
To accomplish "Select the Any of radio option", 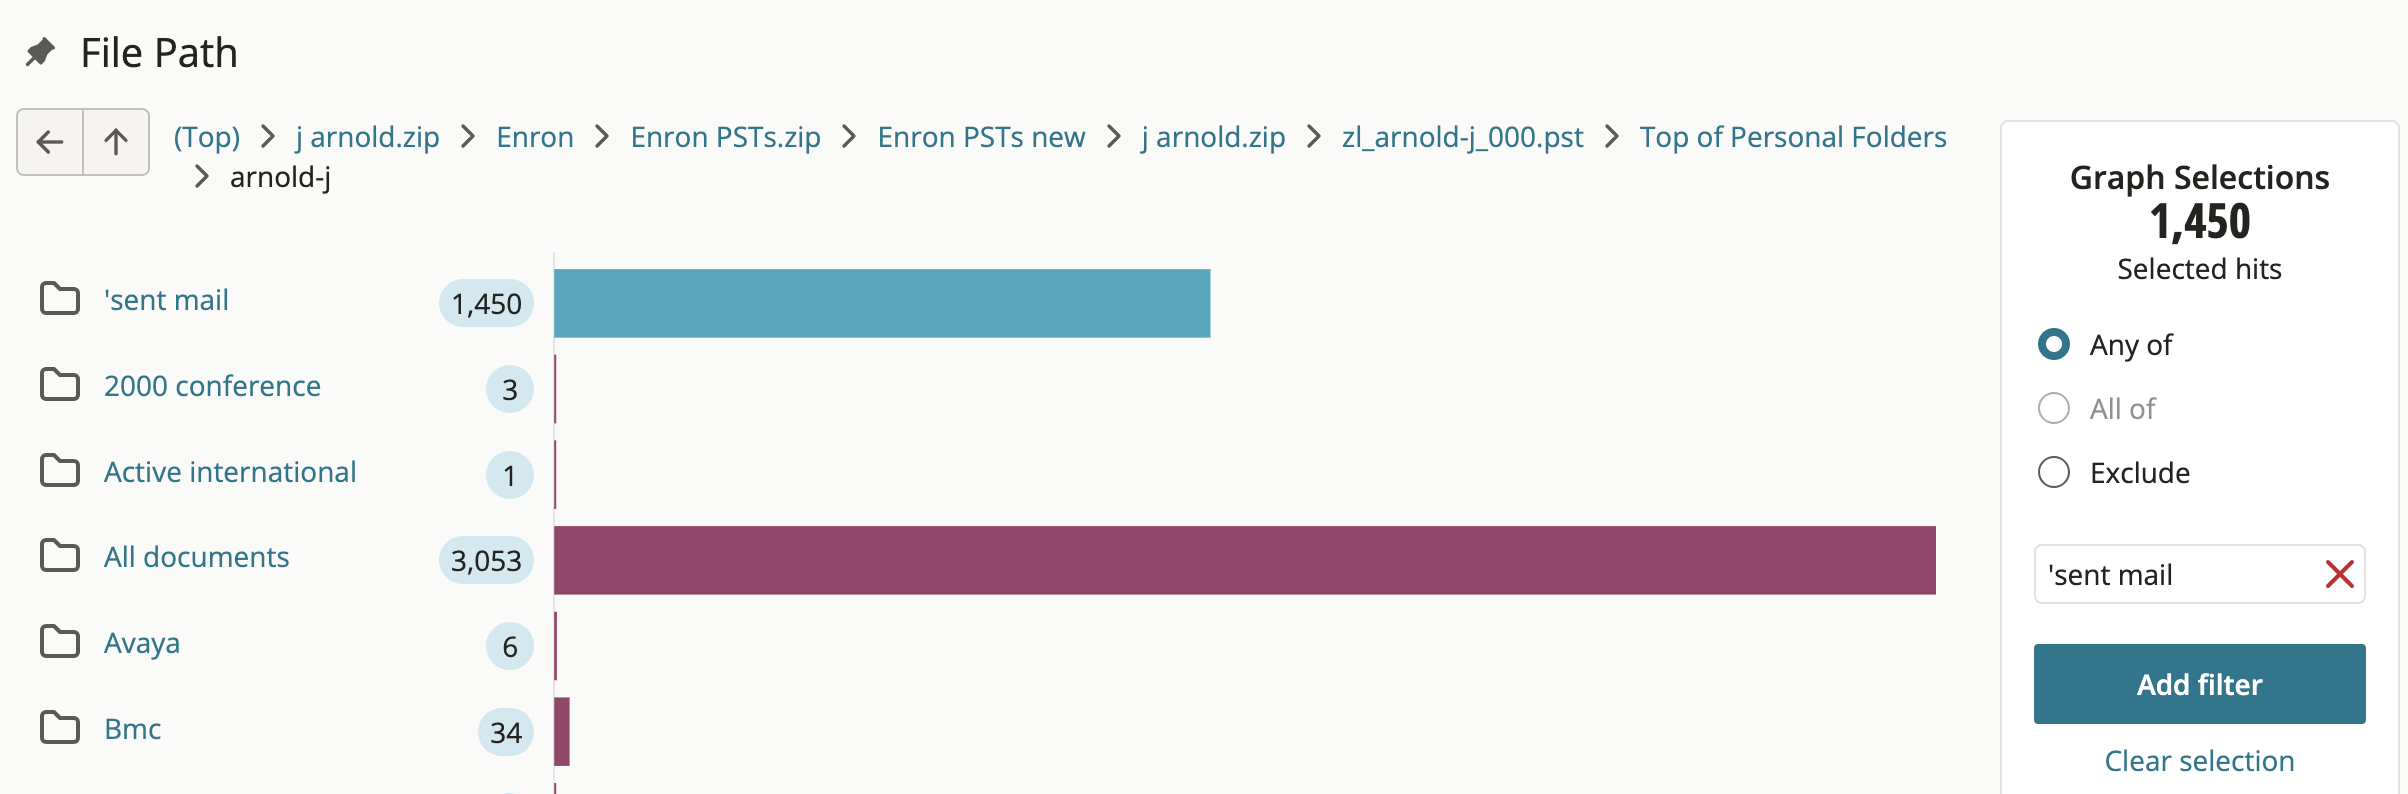I will [x=2054, y=344].
